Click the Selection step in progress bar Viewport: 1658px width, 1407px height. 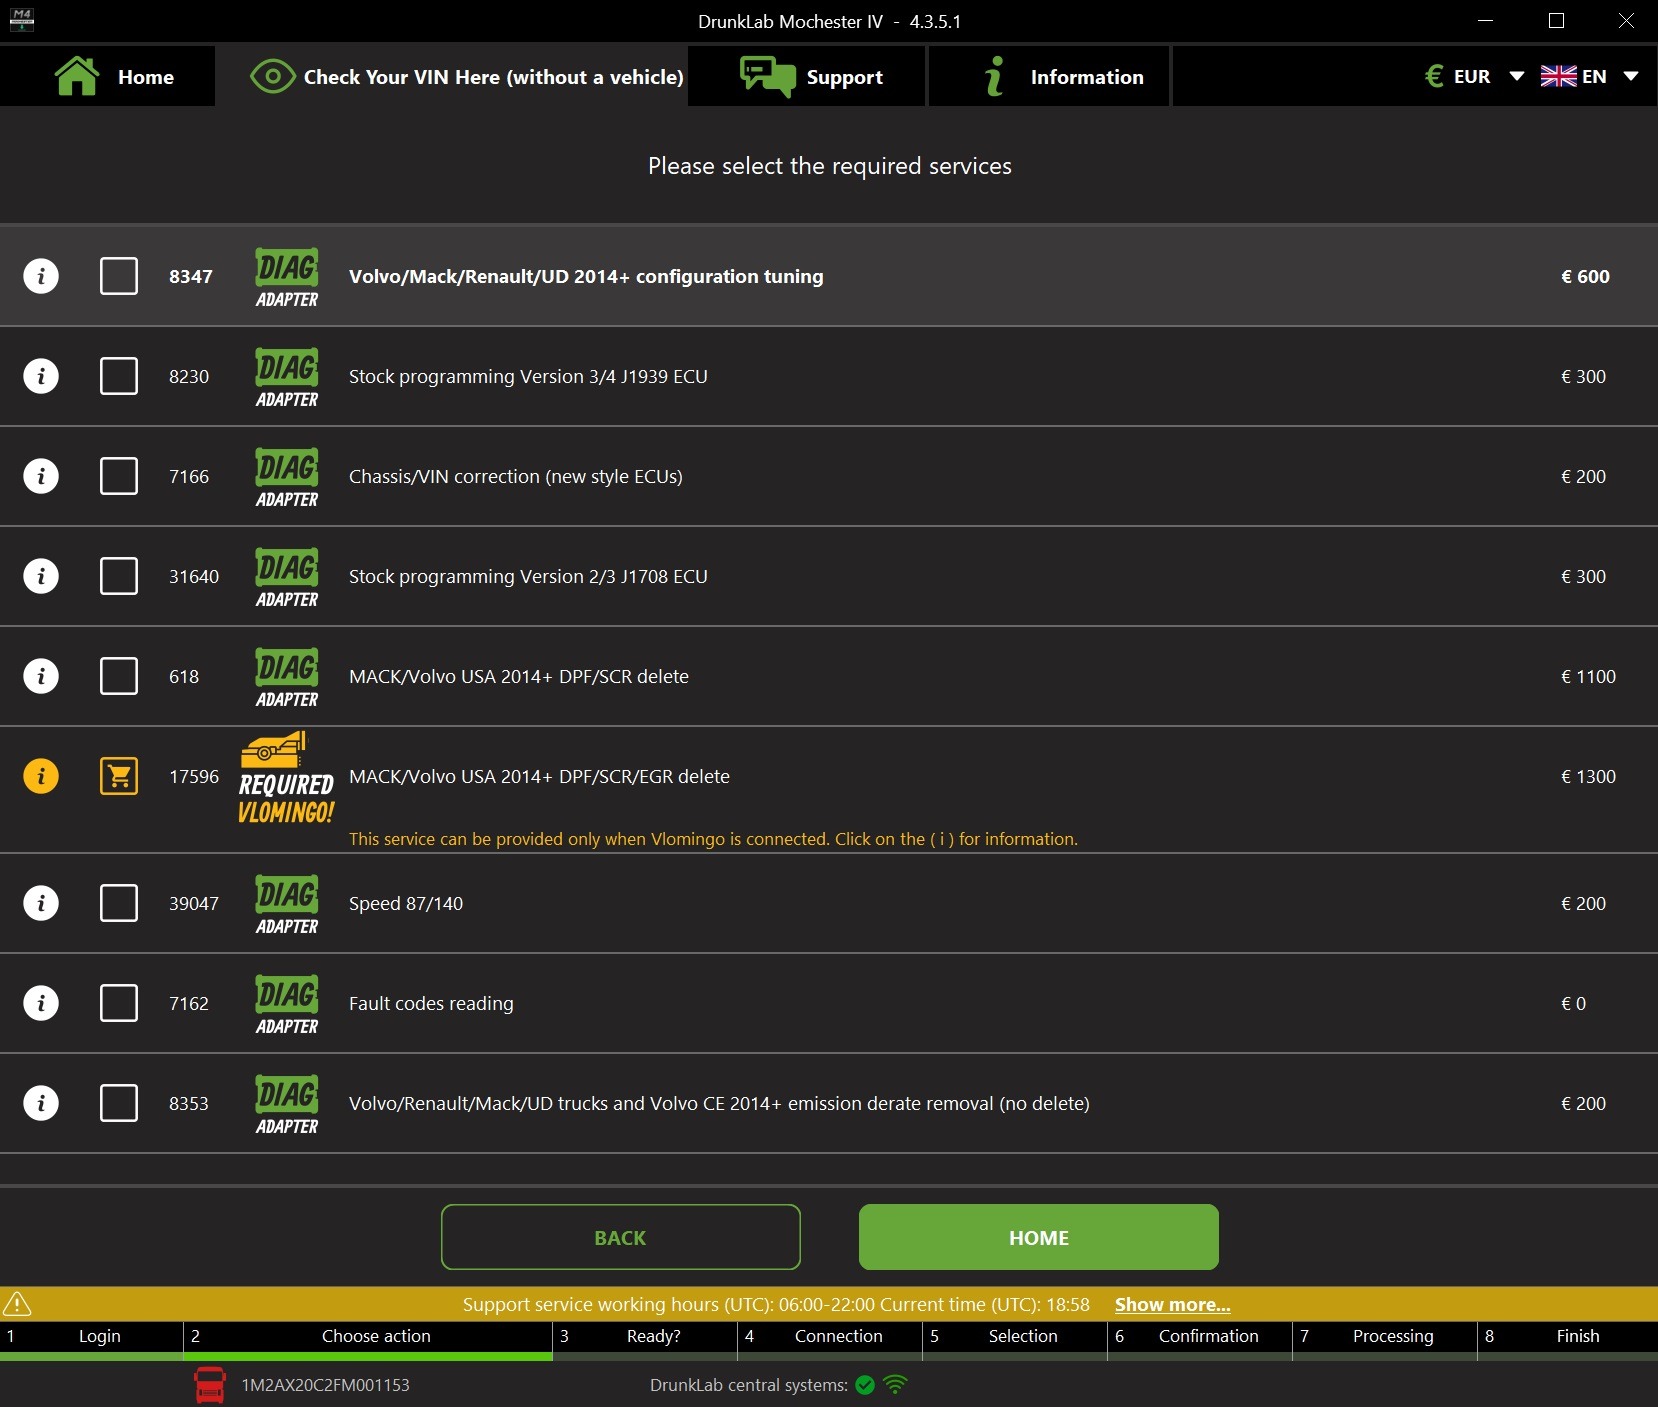[1022, 1336]
